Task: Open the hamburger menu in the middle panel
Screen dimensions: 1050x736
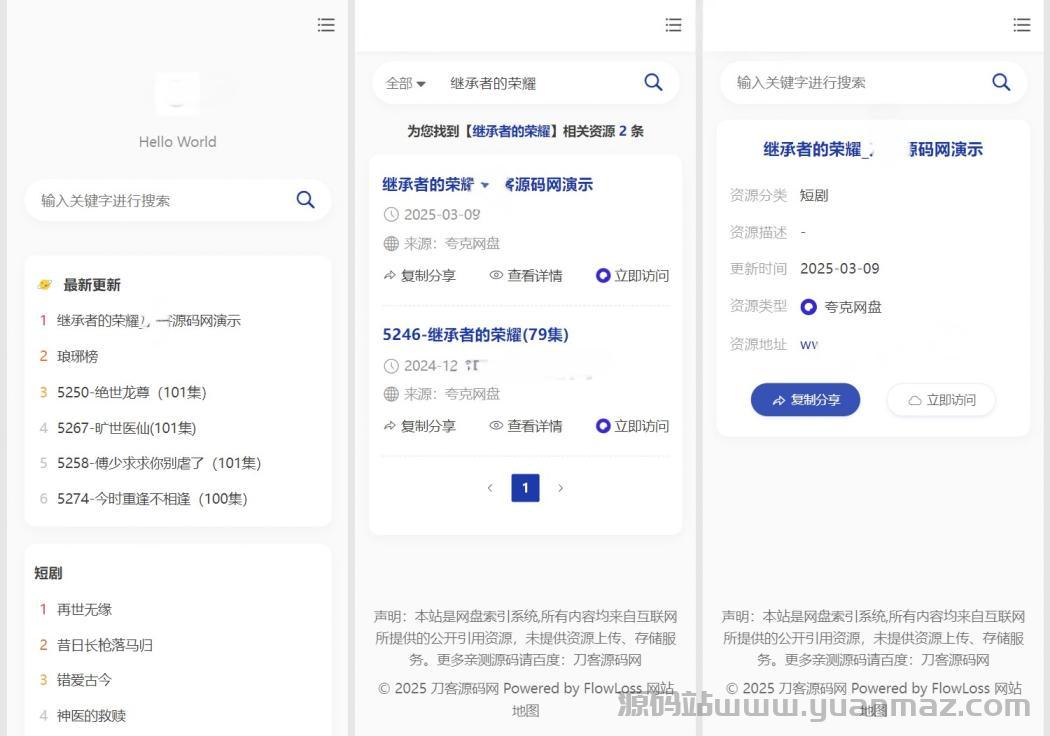Action: [674, 25]
